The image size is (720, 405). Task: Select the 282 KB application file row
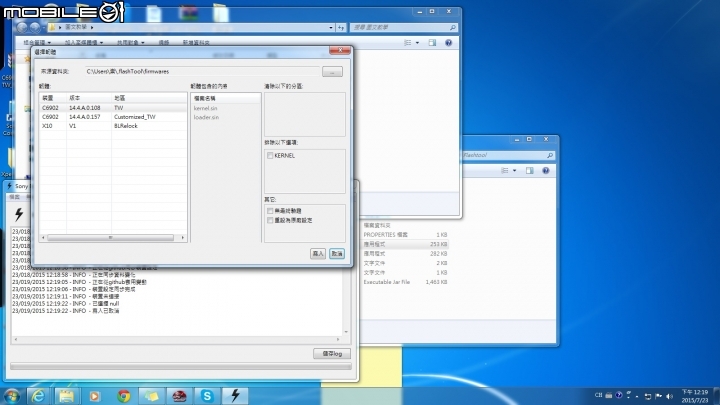405,253
